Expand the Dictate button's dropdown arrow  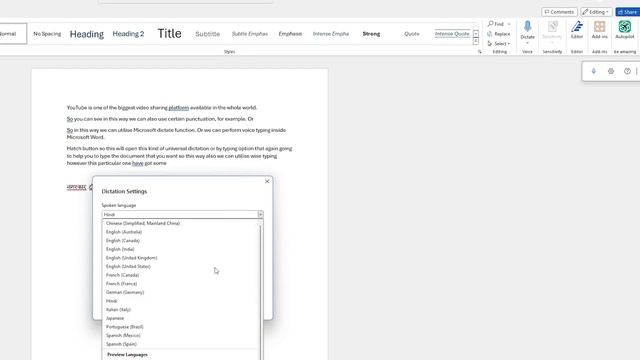(x=527, y=43)
